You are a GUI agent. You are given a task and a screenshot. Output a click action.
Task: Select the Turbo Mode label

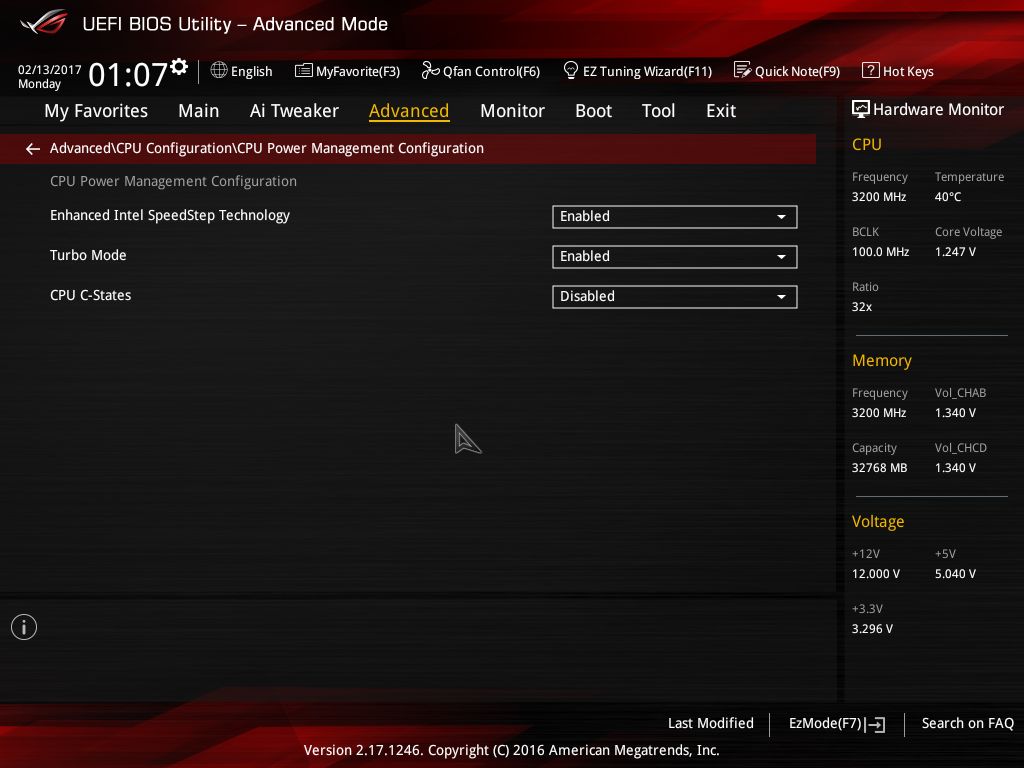(88, 255)
